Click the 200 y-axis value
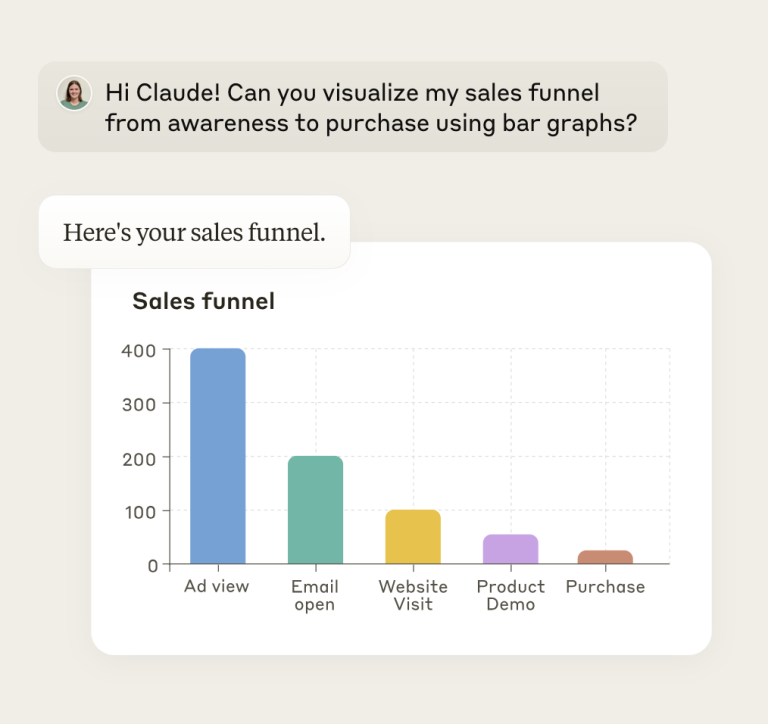 pos(139,458)
